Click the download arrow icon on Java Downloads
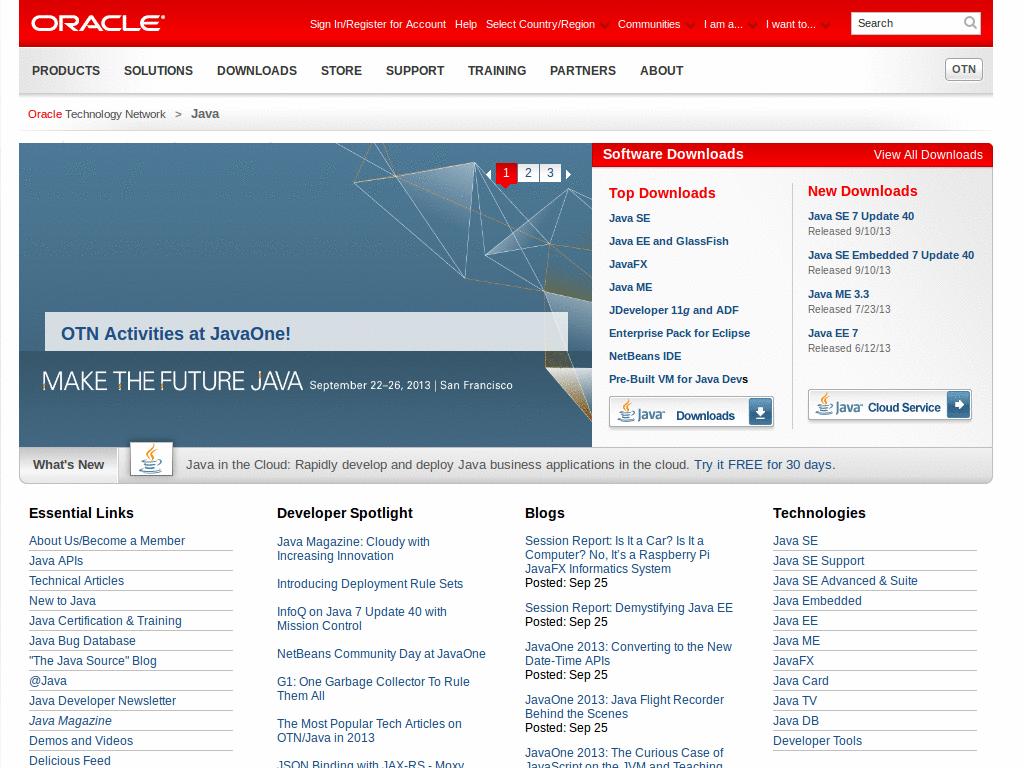This screenshot has width=1024, height=768. 760,412
